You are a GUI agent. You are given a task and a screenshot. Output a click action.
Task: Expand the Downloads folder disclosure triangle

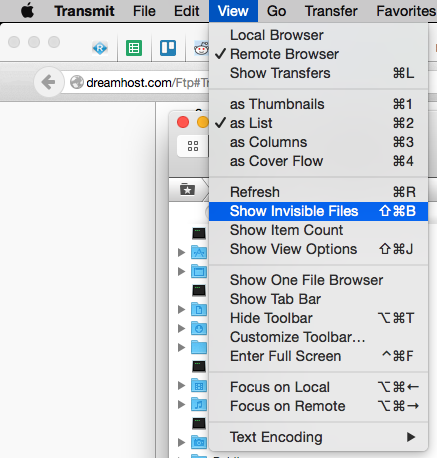[x=181, y=329]
